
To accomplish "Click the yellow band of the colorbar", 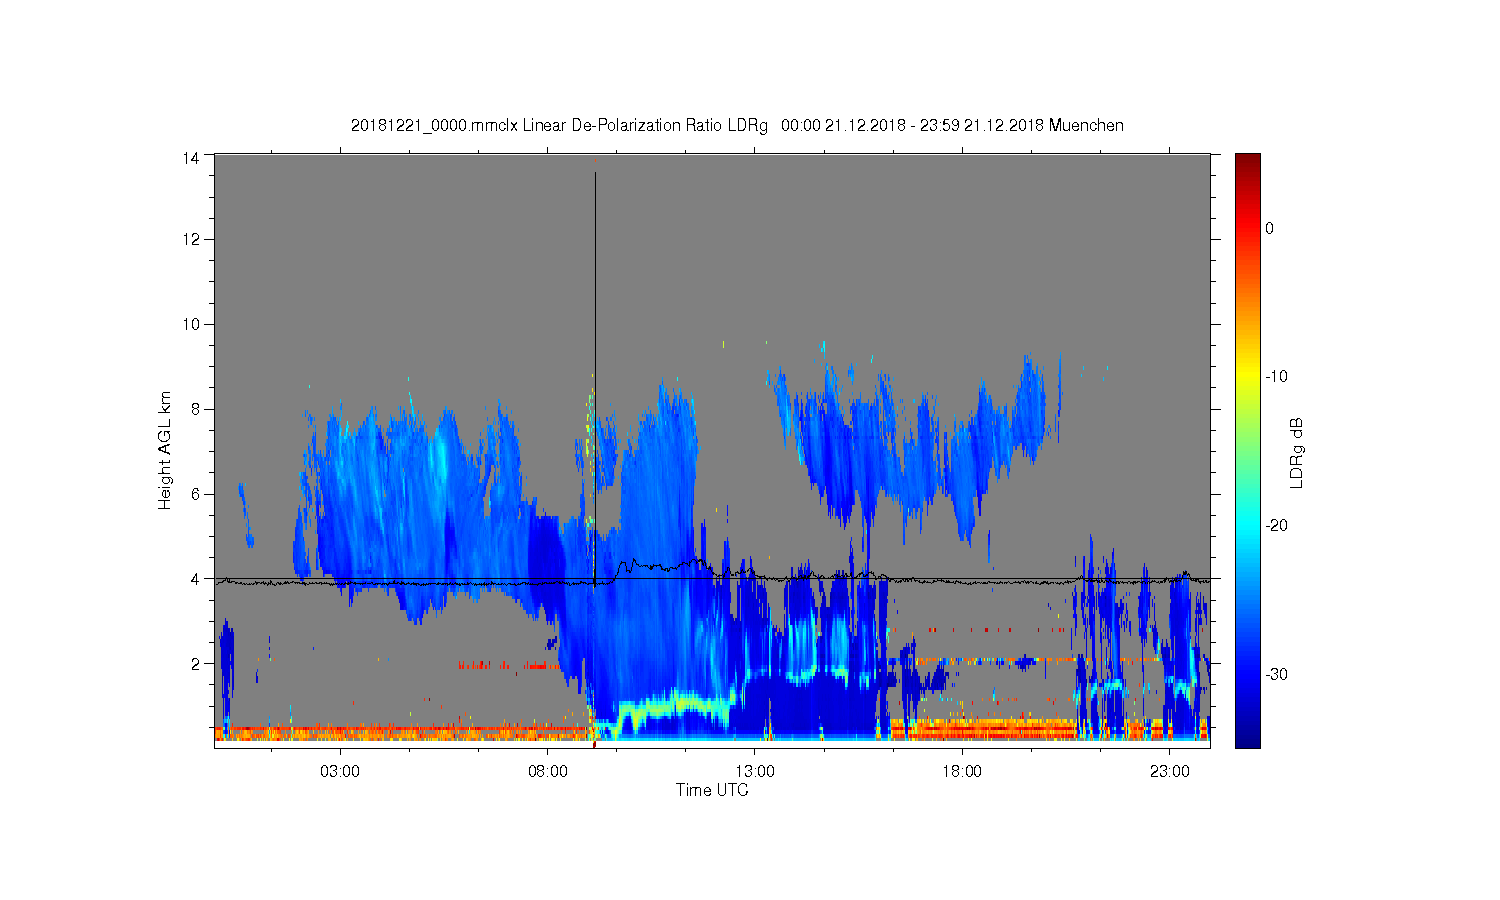I will [x=1248, y=375].
